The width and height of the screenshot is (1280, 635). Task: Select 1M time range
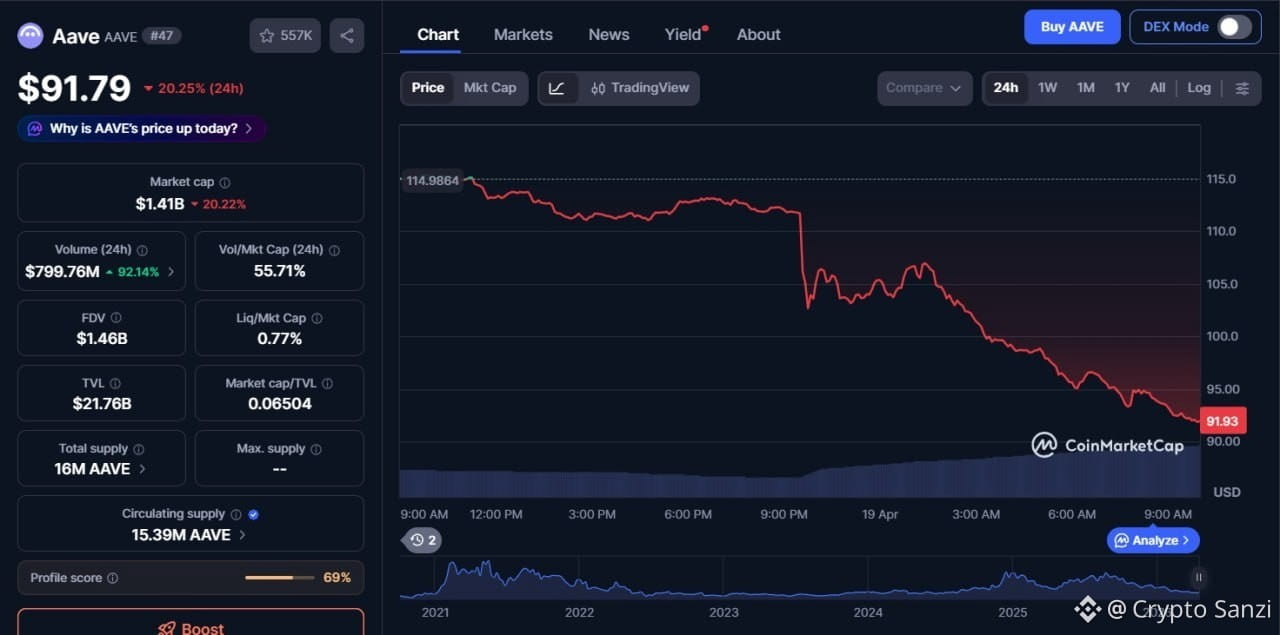(x=1086, y=88)
